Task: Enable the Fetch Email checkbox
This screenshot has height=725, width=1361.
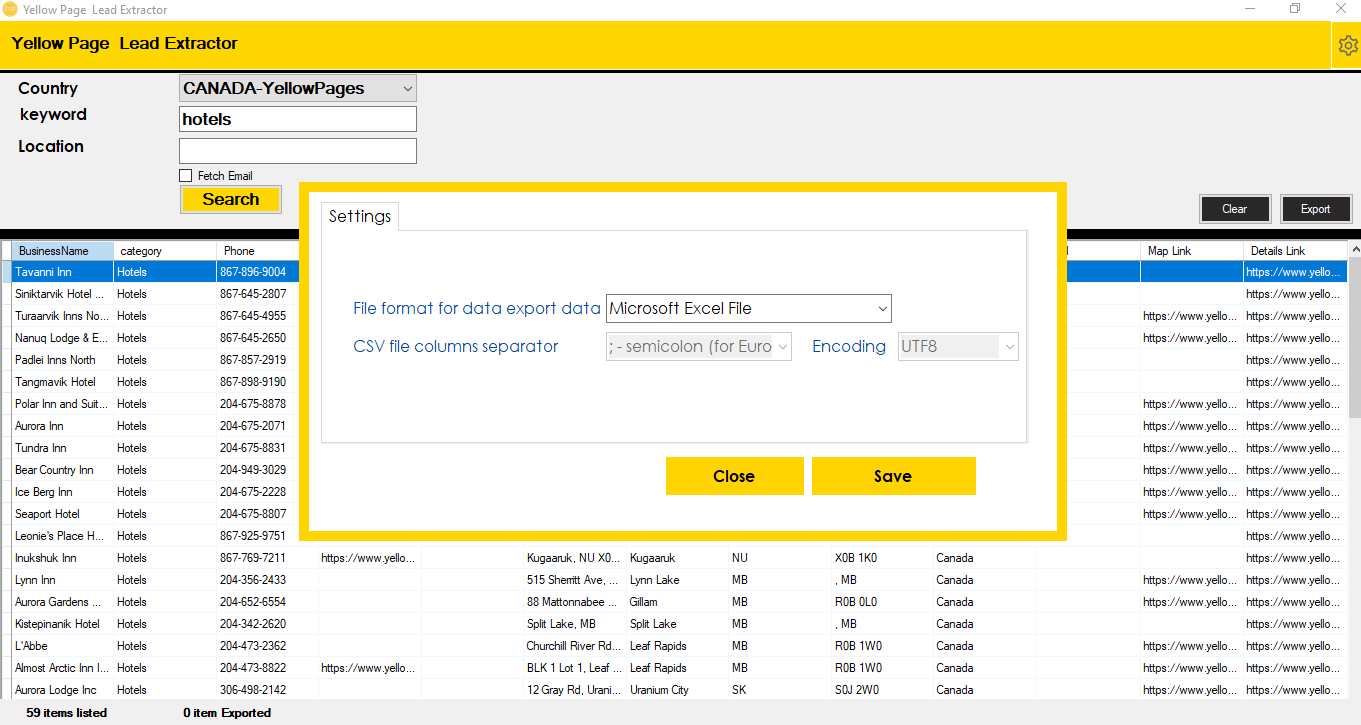Action: point(186,174)
